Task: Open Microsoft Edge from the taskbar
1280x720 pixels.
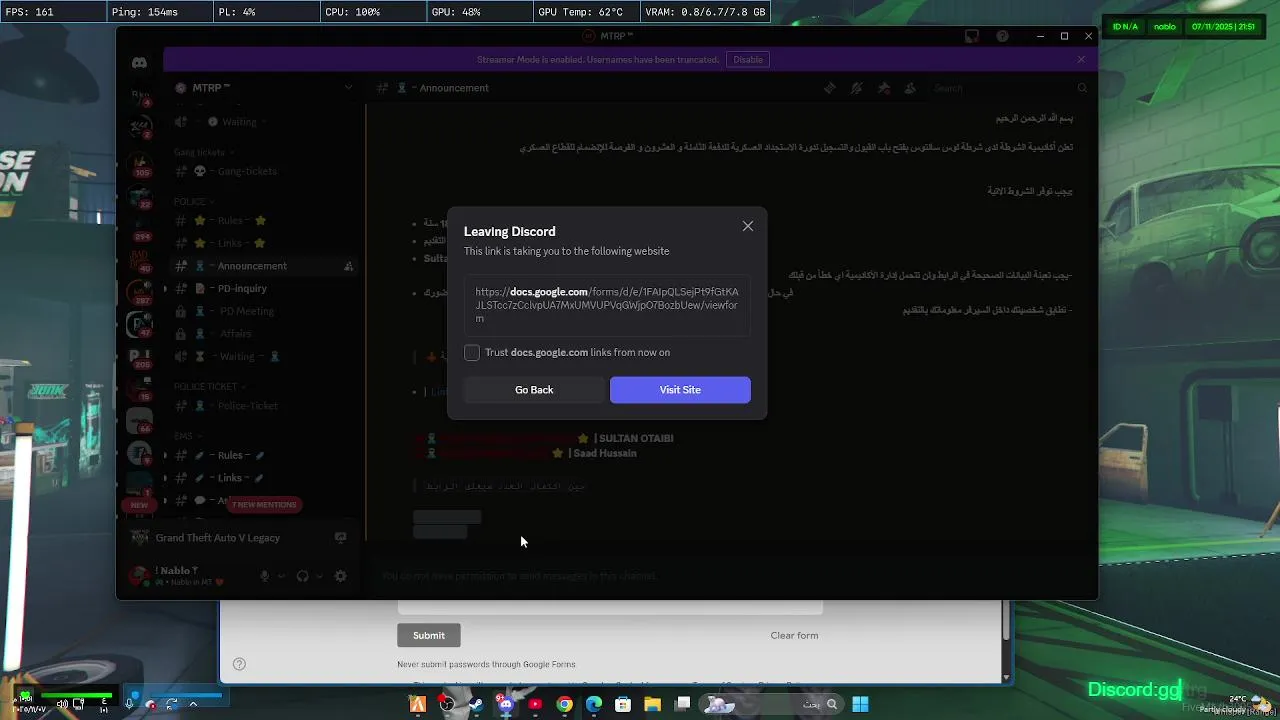Action: pos(593,704)
